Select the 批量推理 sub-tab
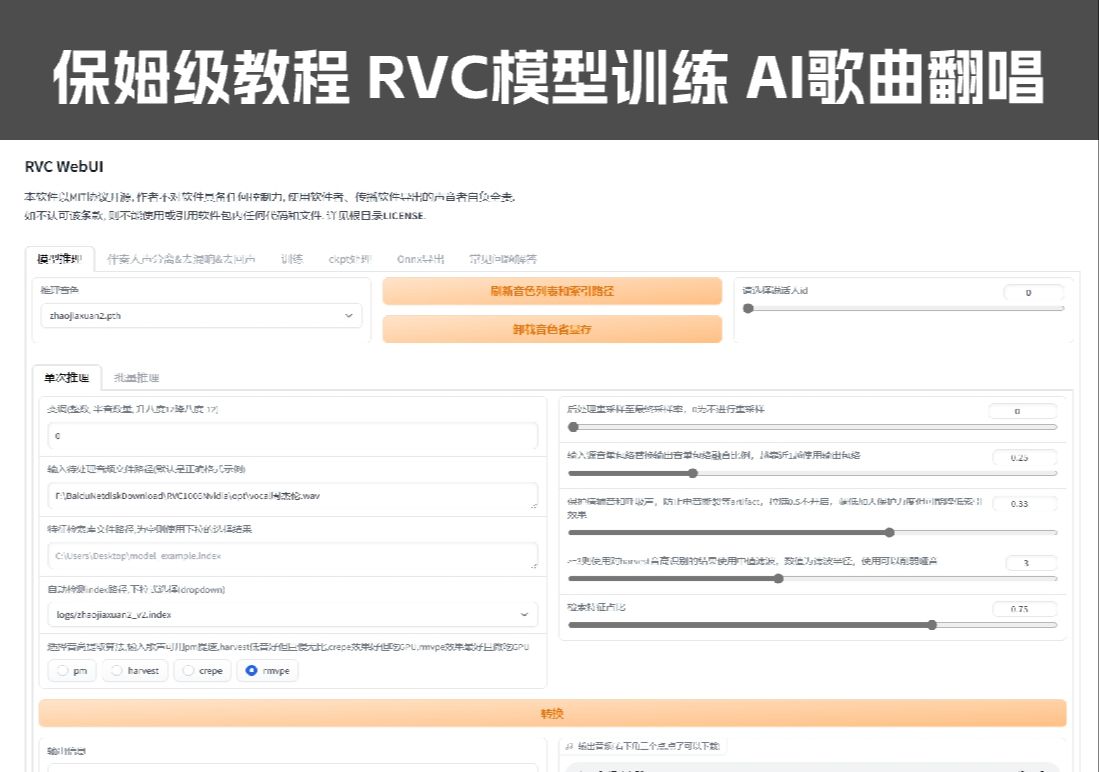 click(136, 377)
